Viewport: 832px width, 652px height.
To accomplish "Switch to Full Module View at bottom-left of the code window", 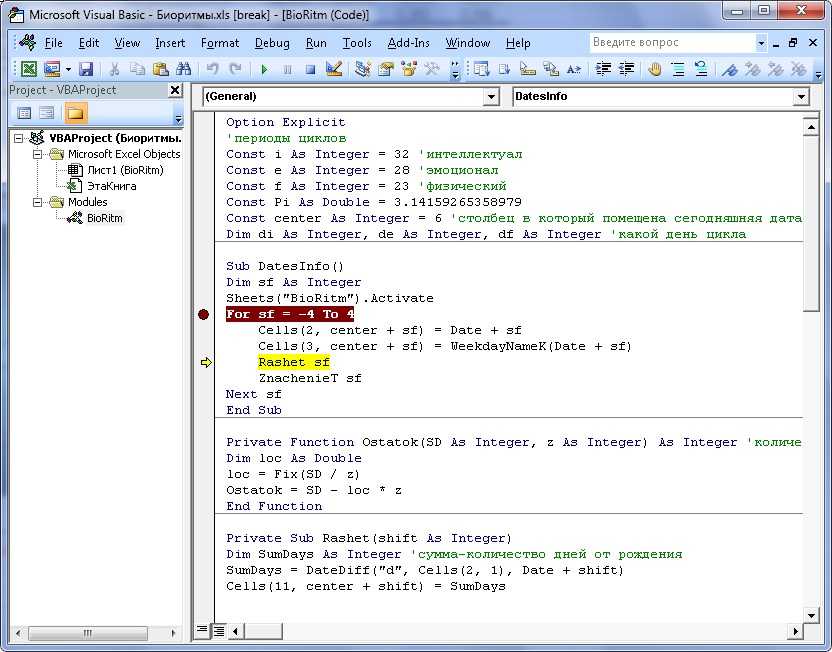I will pyautogui.click(x=218, y=631).
